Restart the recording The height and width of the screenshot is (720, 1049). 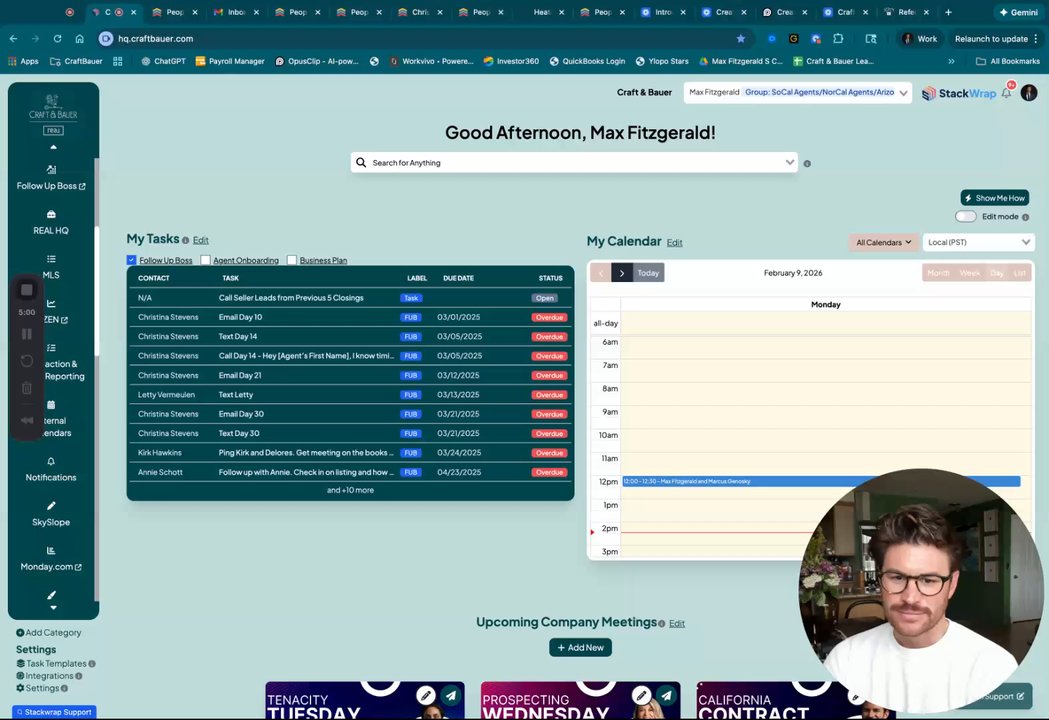[x=27, y=361]
